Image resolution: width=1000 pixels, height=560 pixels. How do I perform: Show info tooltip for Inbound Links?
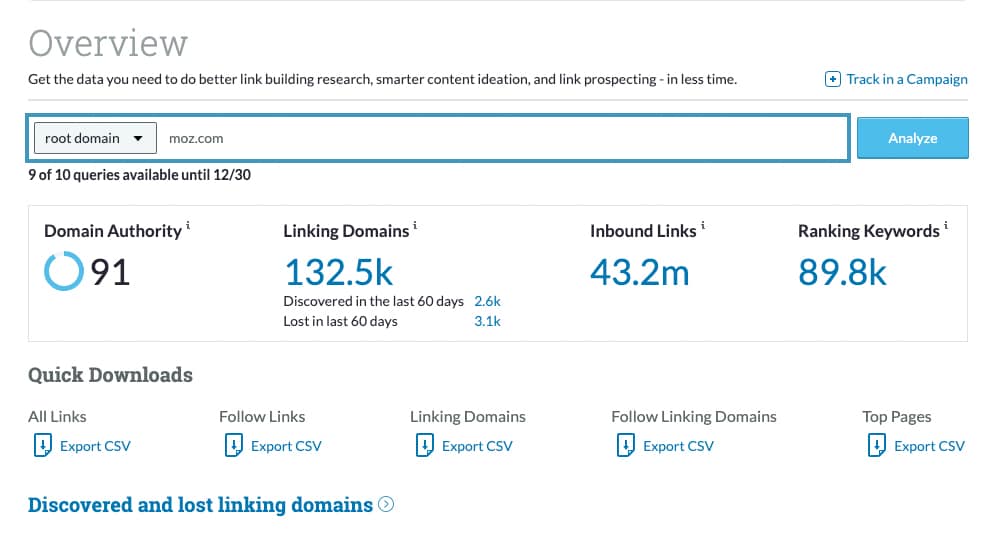[703, 225]
